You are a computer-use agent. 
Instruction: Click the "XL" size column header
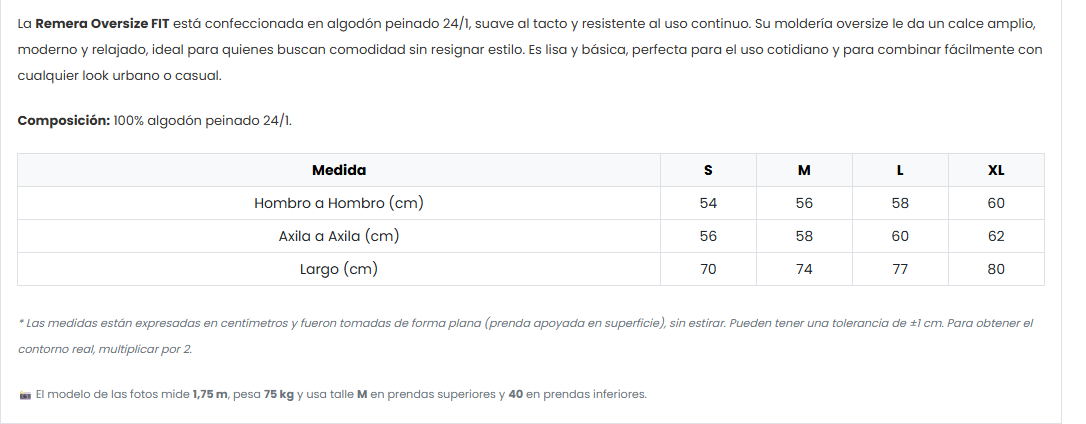[996, 170]
